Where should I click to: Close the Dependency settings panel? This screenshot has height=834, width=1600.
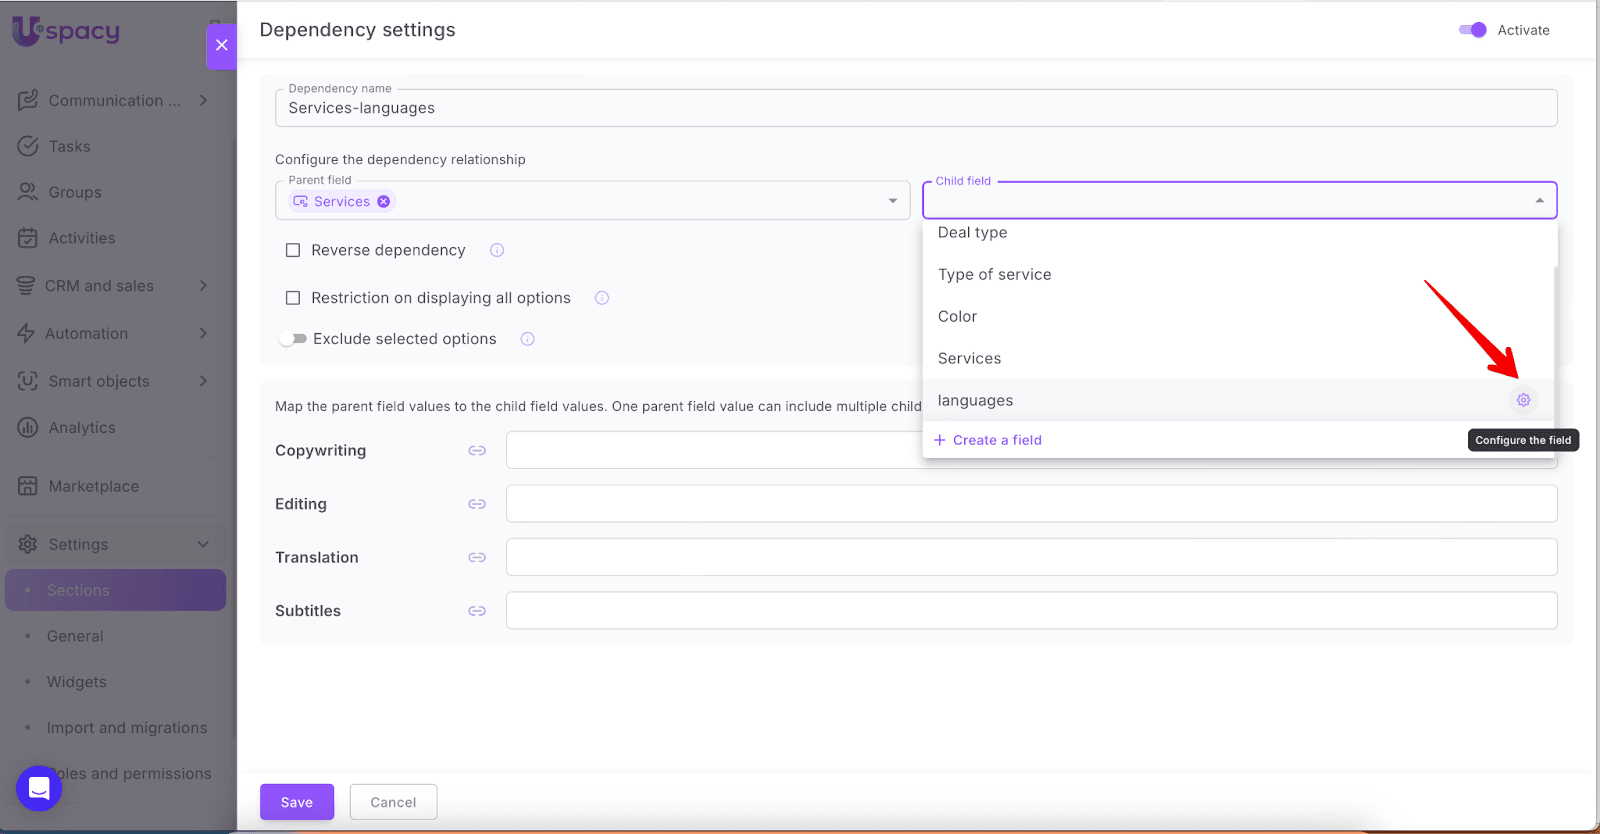(x=221, y=45)
